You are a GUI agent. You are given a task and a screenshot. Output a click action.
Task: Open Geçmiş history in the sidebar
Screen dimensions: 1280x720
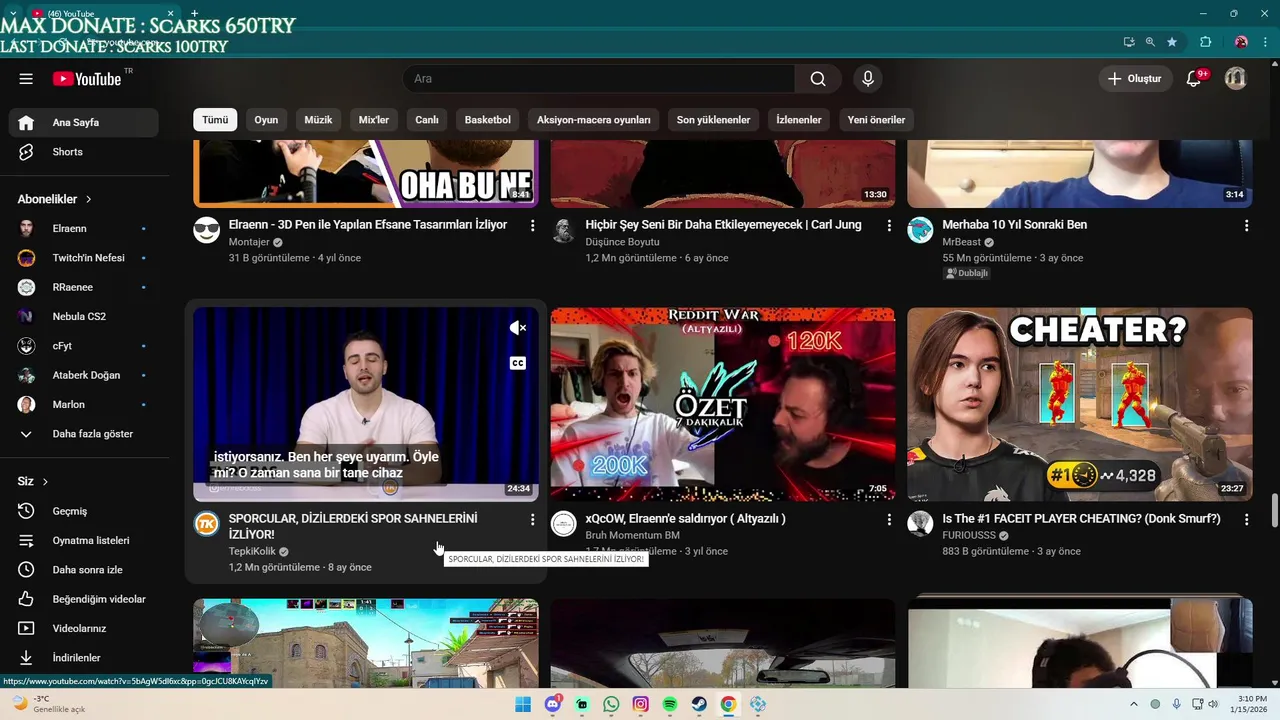point(84,511)
